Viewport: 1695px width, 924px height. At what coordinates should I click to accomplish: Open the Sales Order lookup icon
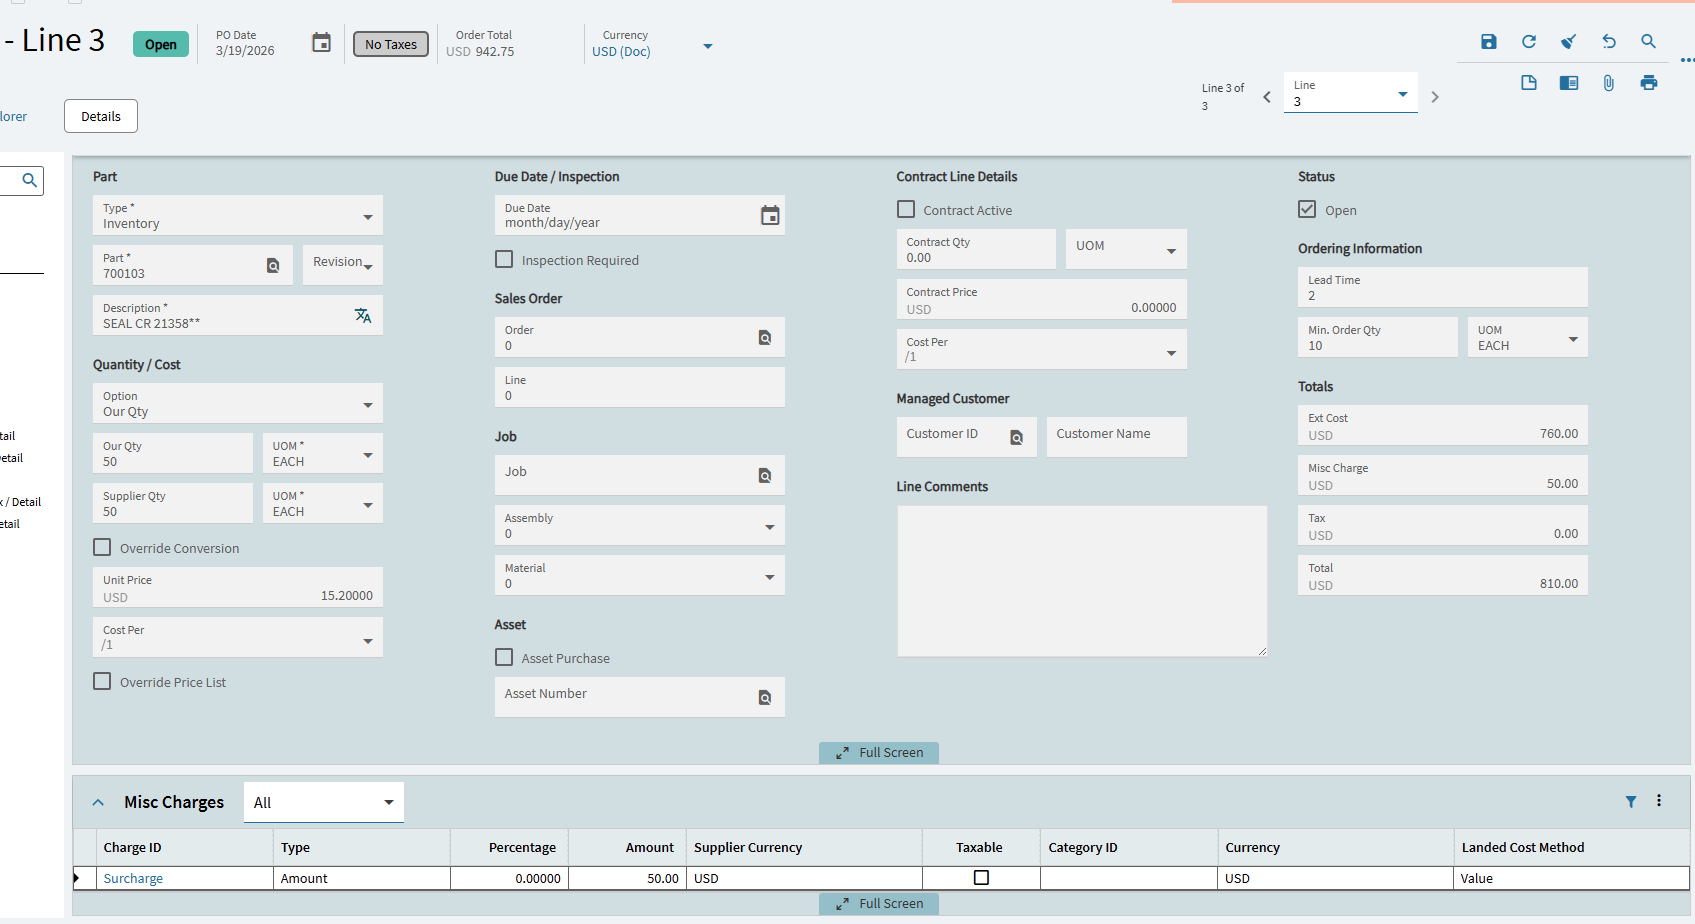click(765, 337)
